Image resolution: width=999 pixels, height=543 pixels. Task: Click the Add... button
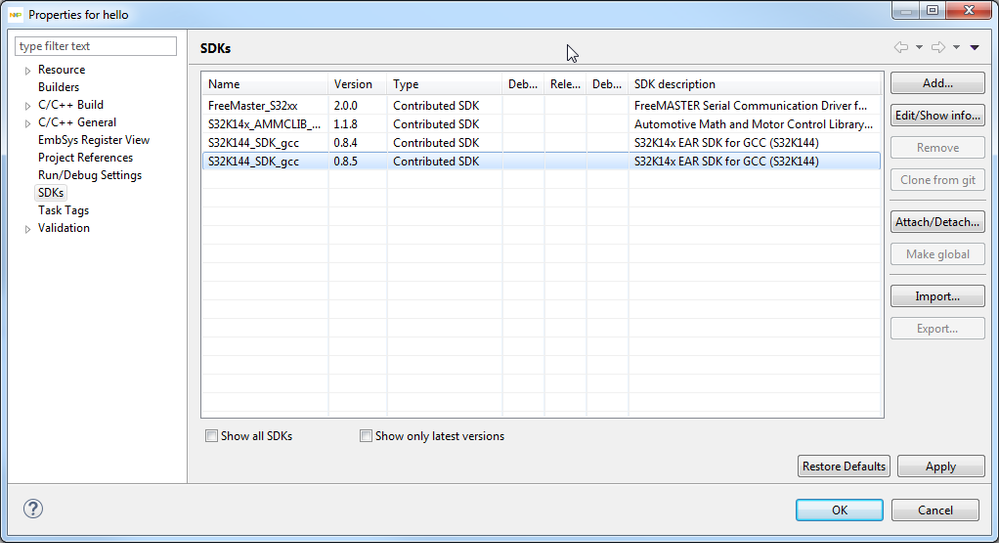[x=937, y=83]
